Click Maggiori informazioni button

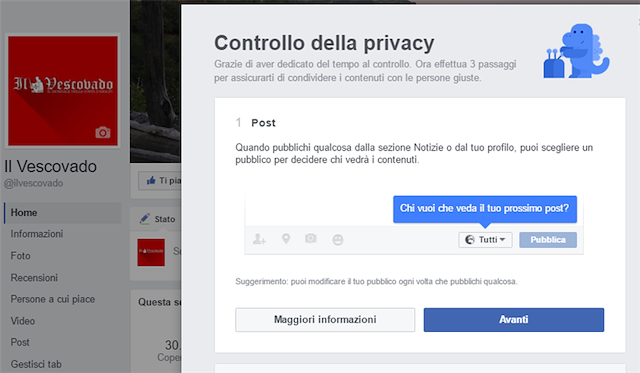[325, 320]
